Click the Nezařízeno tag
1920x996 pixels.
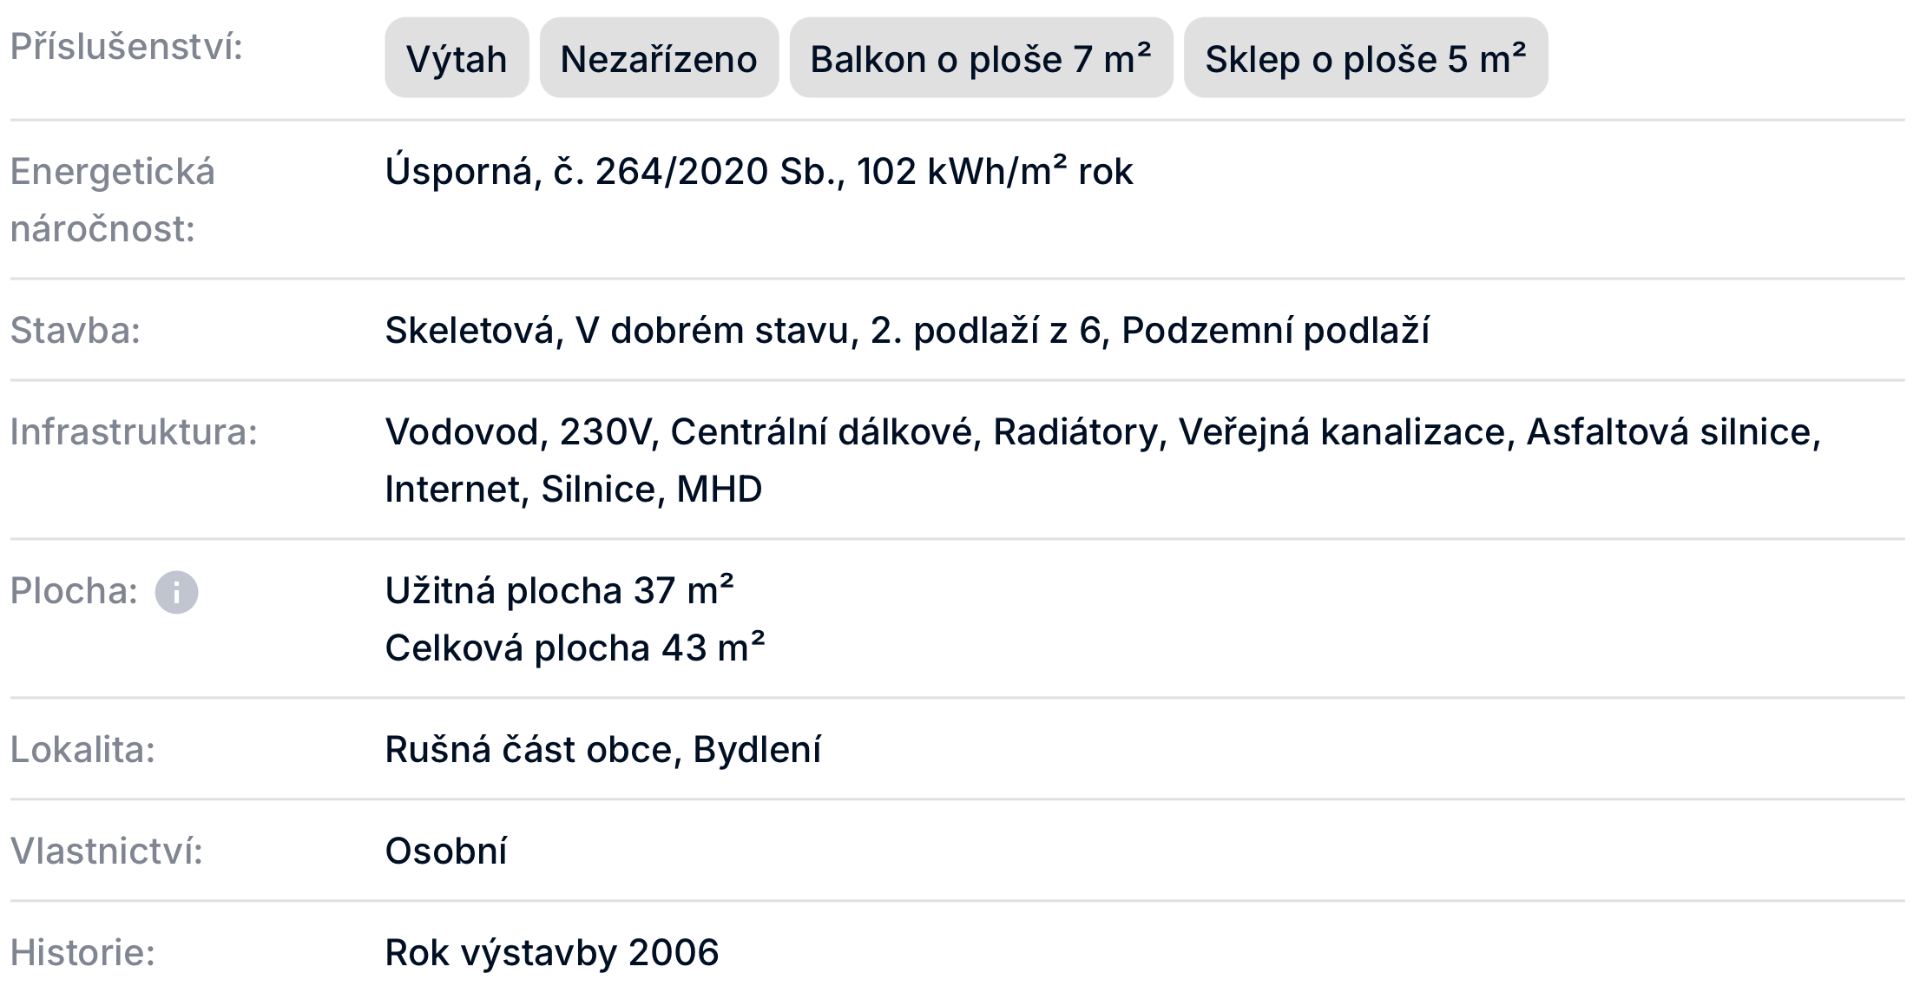[x=658, y=59]
